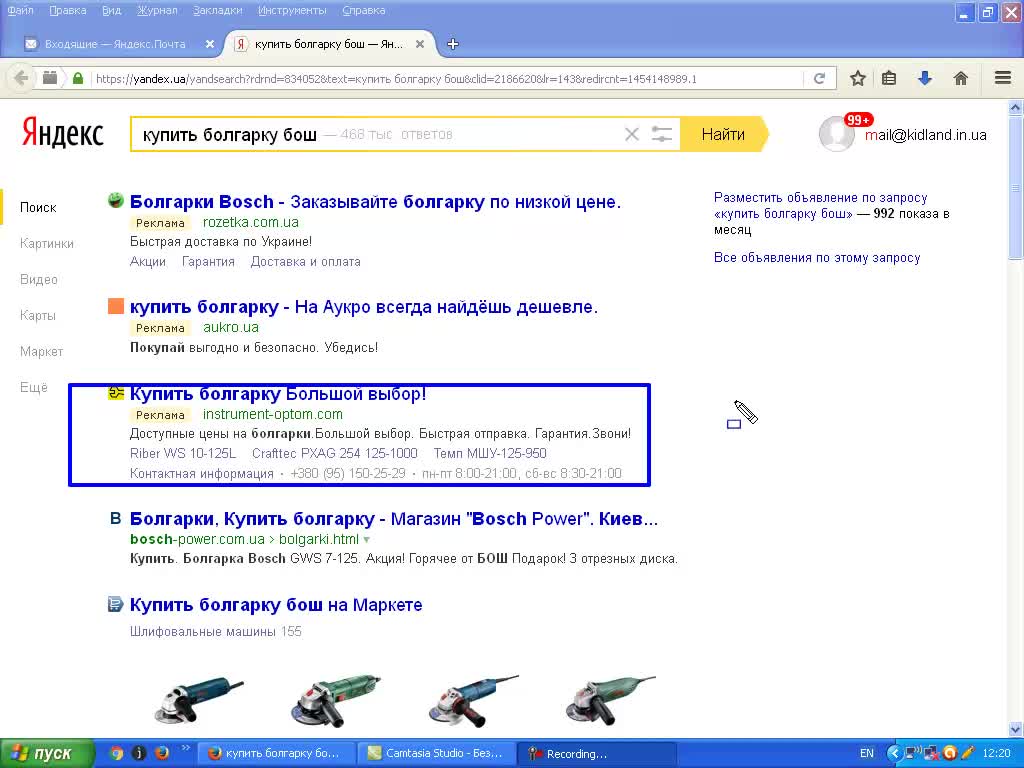
Task: Select the Картинки search section
Action: (47, 244)
